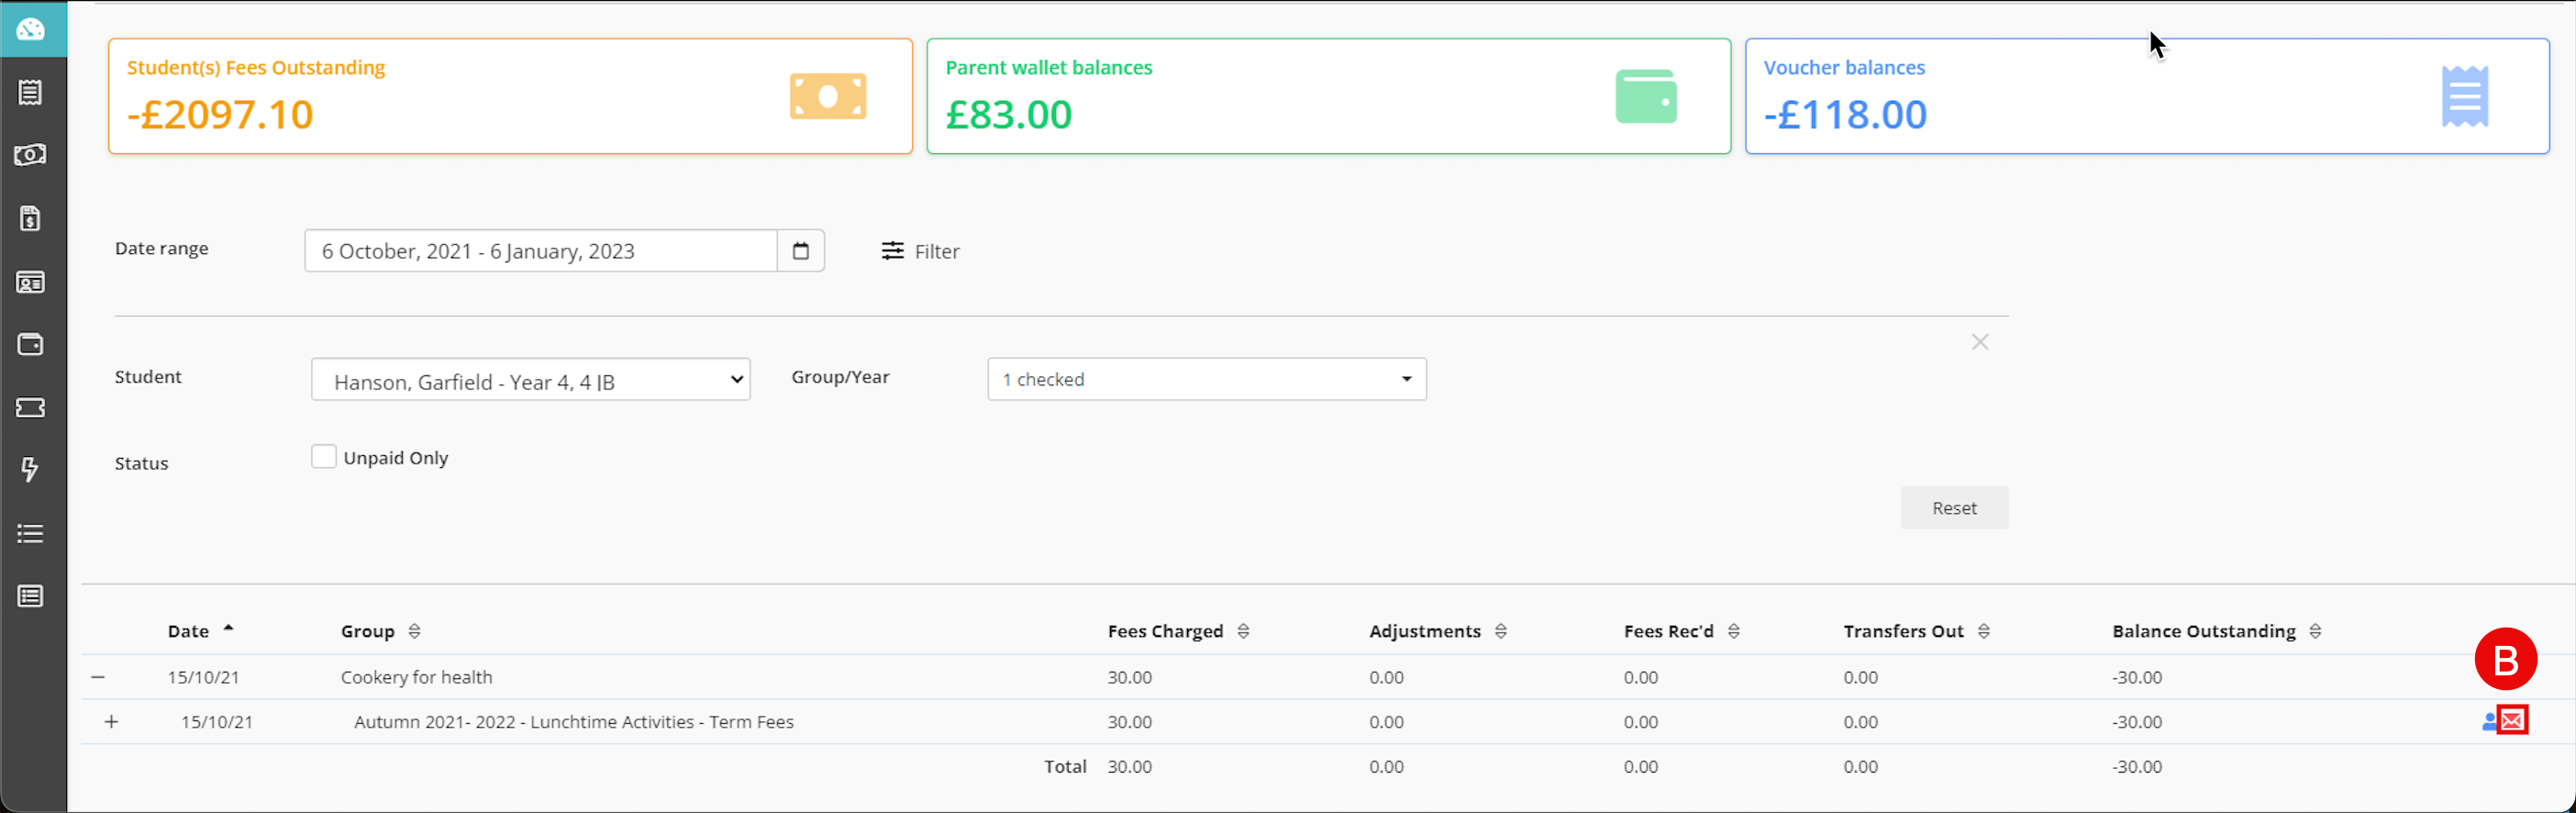
Task: Click the red envelope email icon
Action: [2512, 721]
